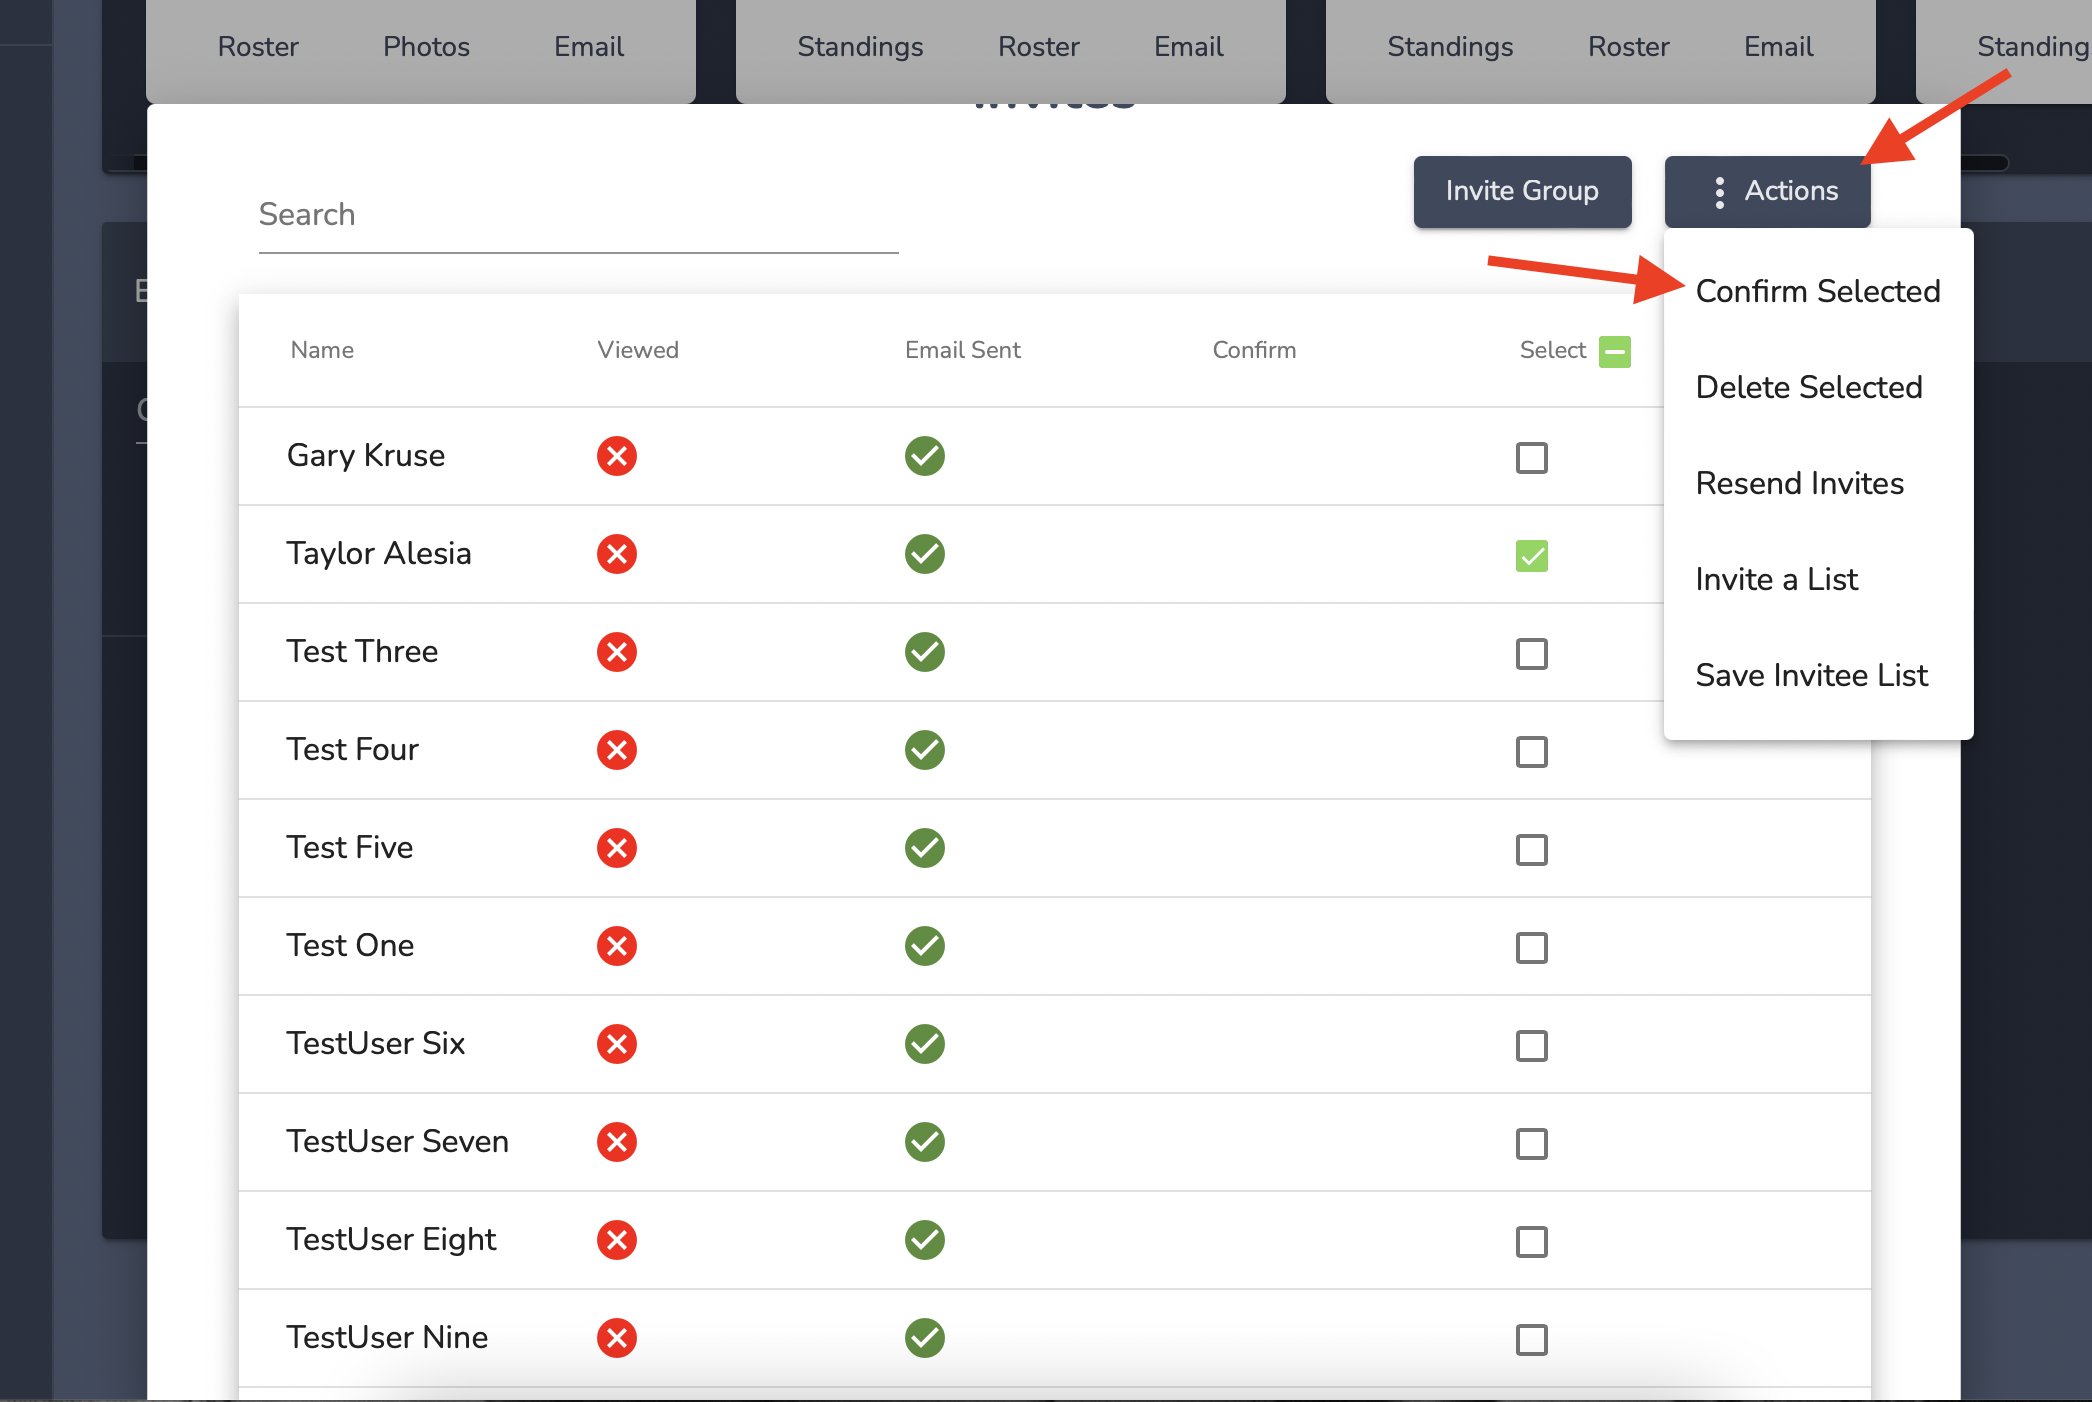2092x1402 pixels.
Task: Click Gary Kruse's green email-sent check icon
Action: pyautogui.click(x=925, y=456)
